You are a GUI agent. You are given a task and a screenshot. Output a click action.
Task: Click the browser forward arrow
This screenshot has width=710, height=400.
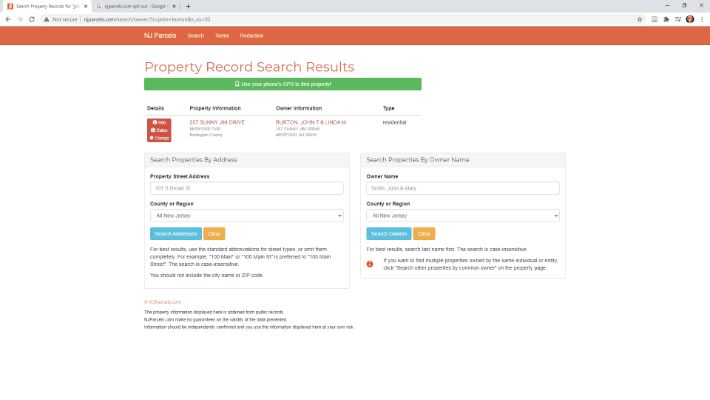[x=20, y=19]
